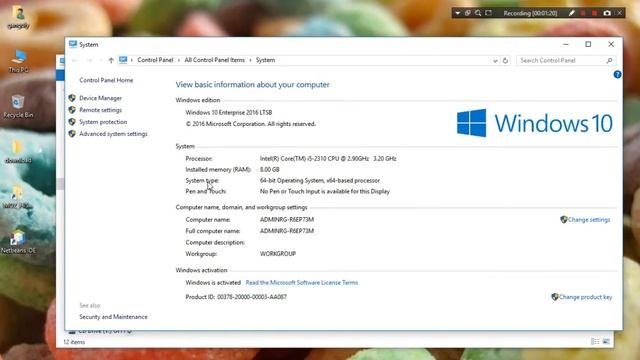Image resolution: width=640 pixels, height=360 pixels.
Task: Click the recorder pencil draw icon
Action: click(x=571, y=13)
